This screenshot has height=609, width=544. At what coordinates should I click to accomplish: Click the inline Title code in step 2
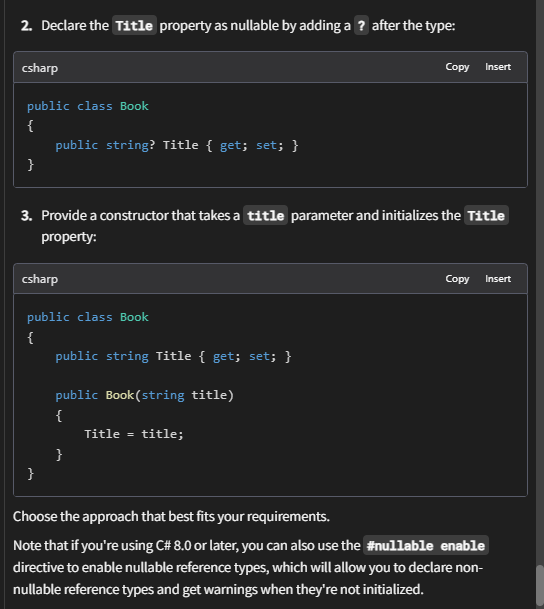point(134,26)
